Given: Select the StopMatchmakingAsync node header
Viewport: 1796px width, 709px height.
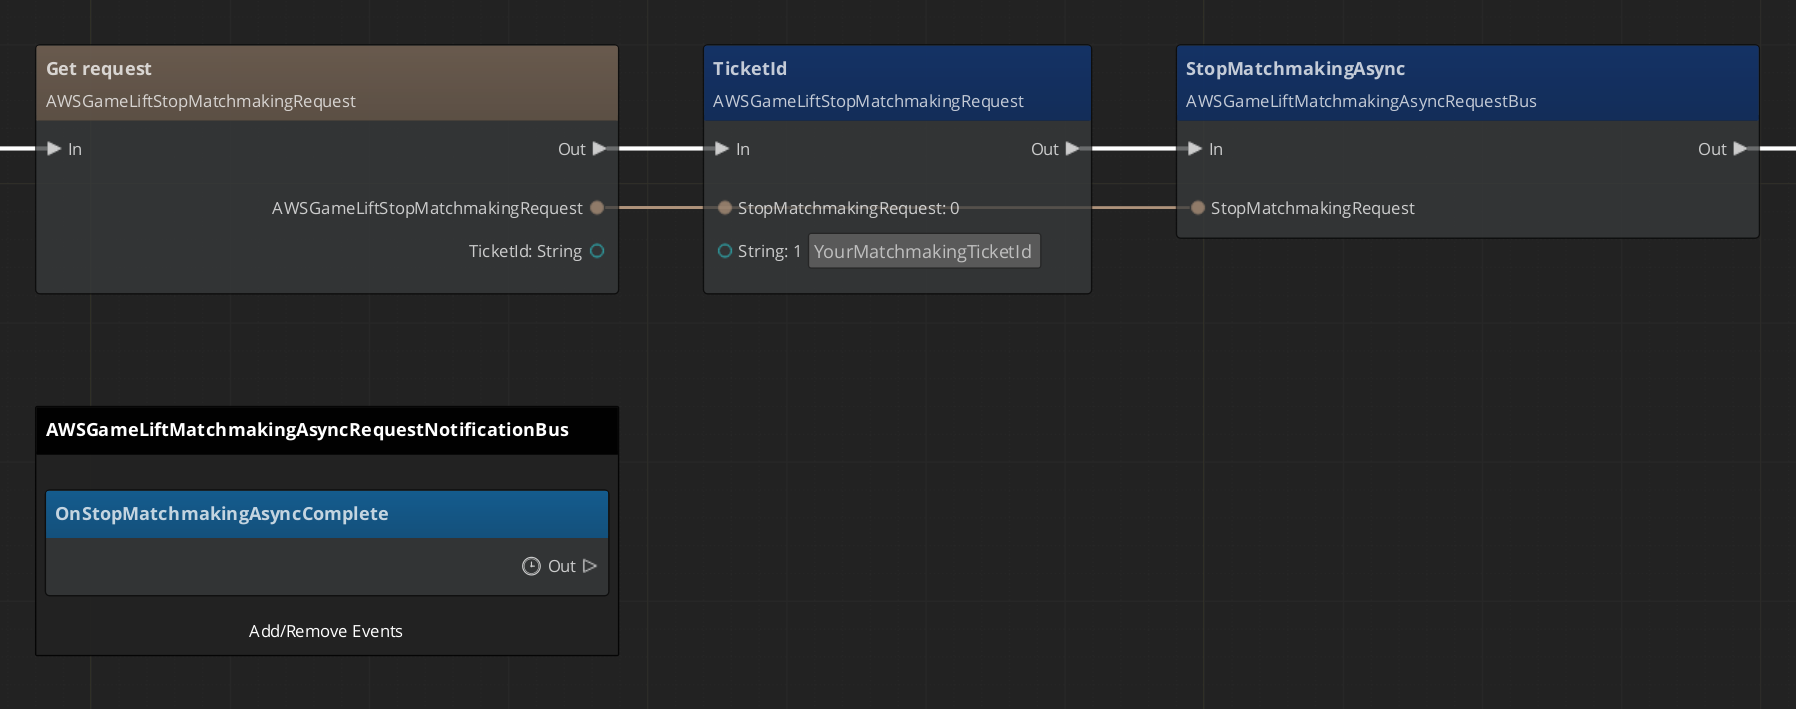Looking at the screenshot, I should [x=1295, y=69].
